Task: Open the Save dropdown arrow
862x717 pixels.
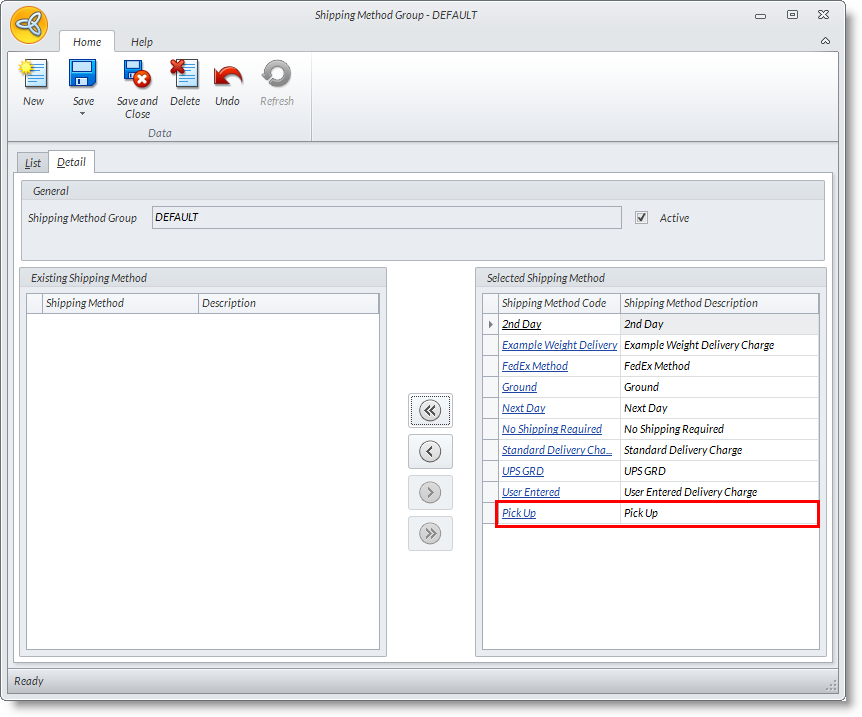Action: (x=83, y=113)
